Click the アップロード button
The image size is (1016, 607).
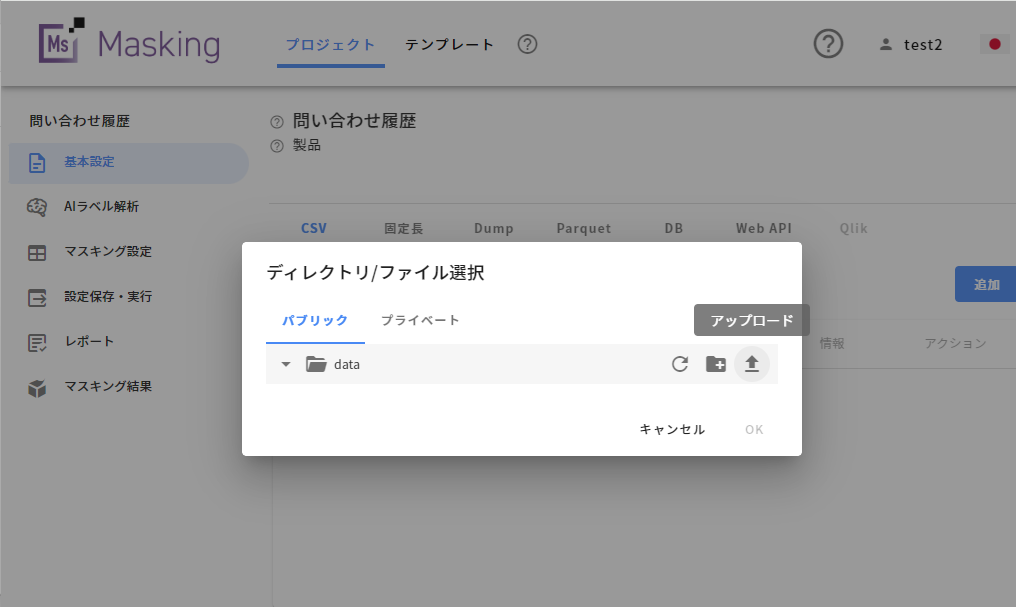click(x=751, y=320)
